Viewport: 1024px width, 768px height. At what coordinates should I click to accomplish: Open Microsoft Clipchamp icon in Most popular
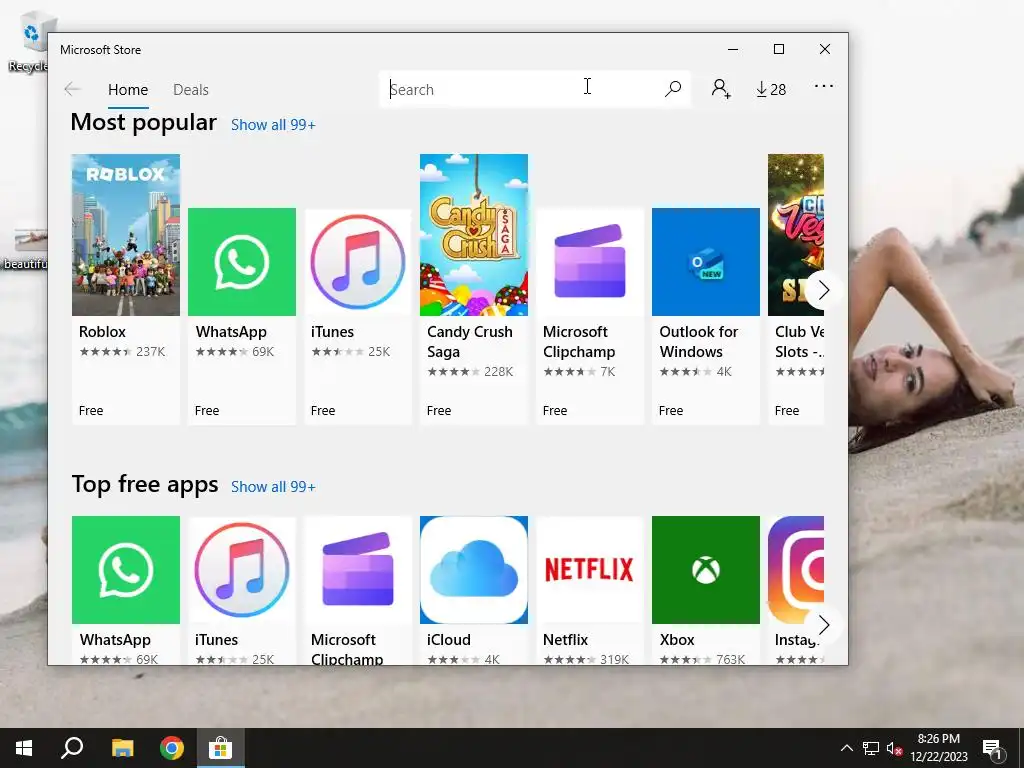[590, 262]
